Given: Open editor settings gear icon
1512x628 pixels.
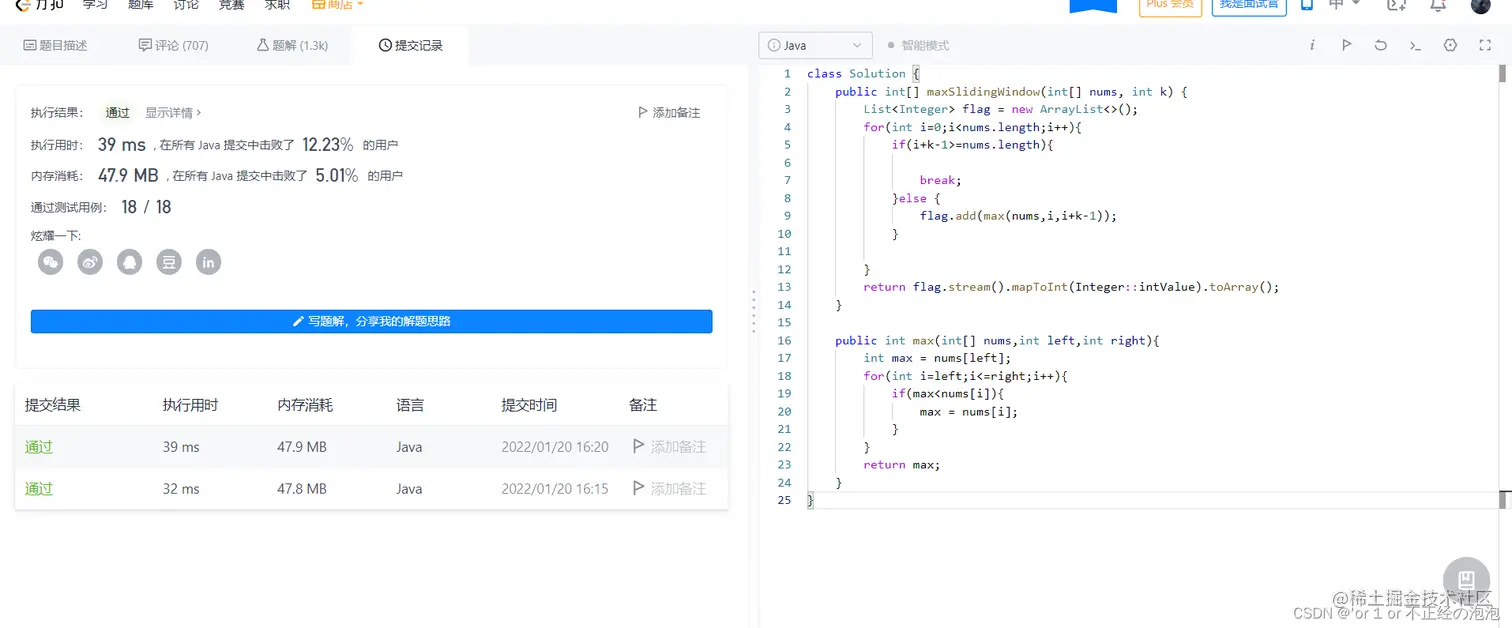Looking at the screenshot, I should [x=1451, y=45].
